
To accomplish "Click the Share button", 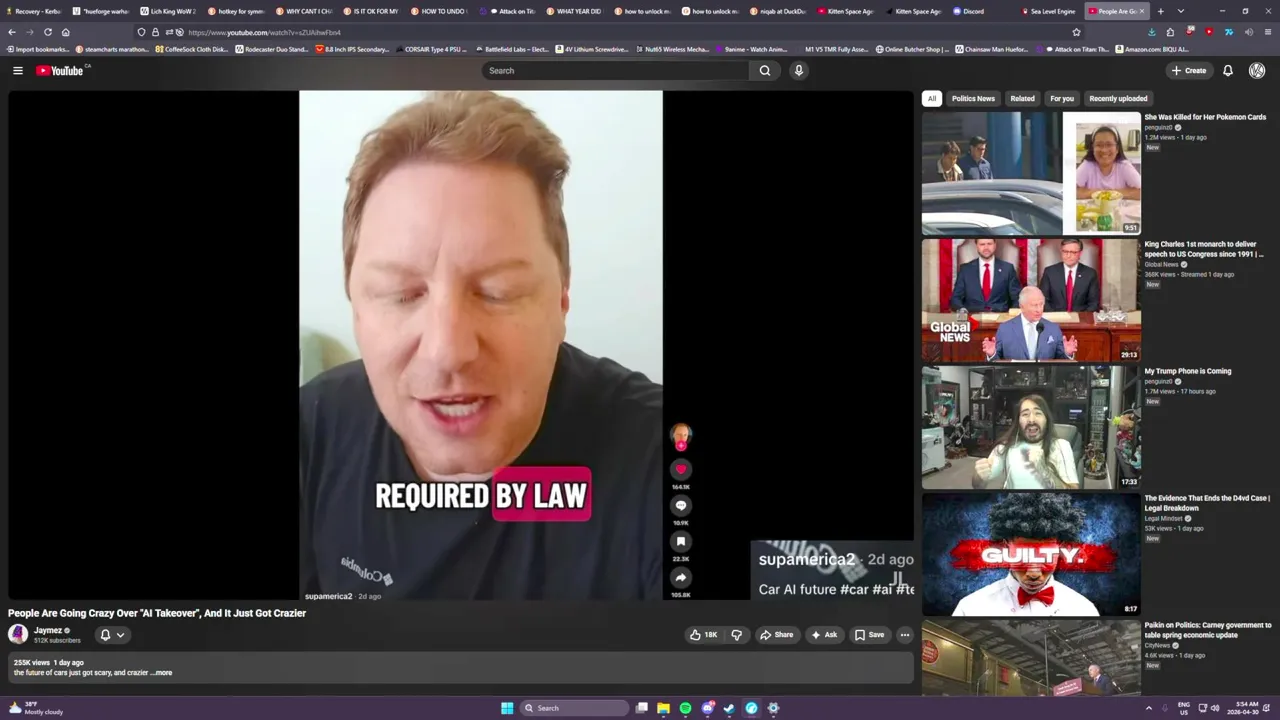I will [776, 635].
